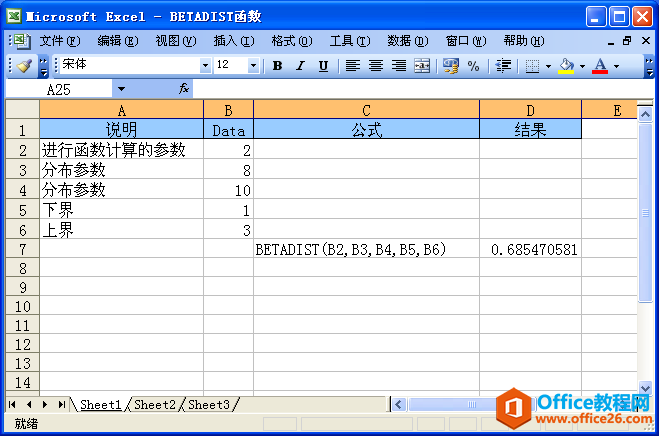
Task: Apply cell Borders button
Action: coord(532,66)
